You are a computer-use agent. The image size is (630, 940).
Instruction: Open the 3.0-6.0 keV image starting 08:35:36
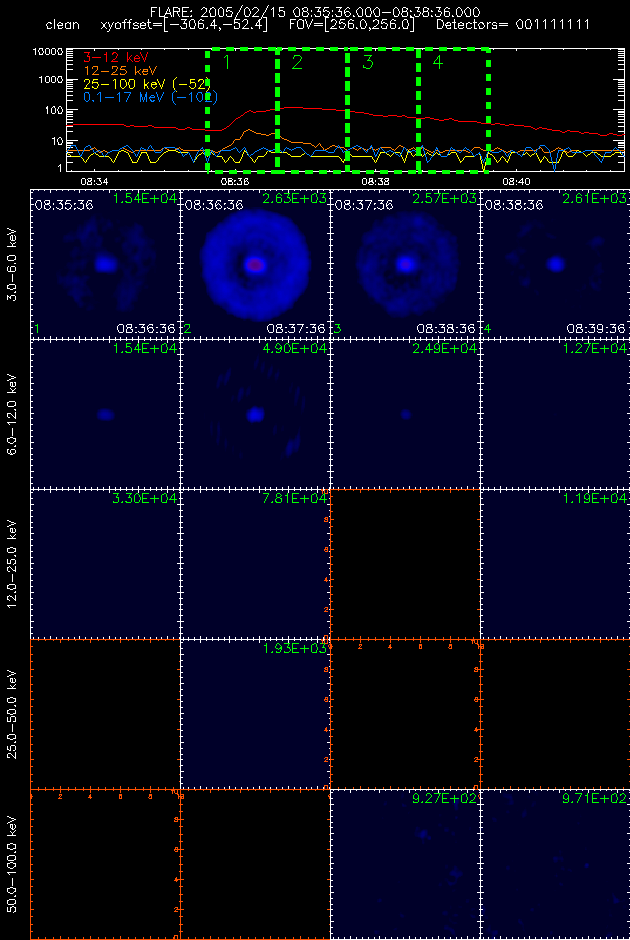click(x=105, y=263)
